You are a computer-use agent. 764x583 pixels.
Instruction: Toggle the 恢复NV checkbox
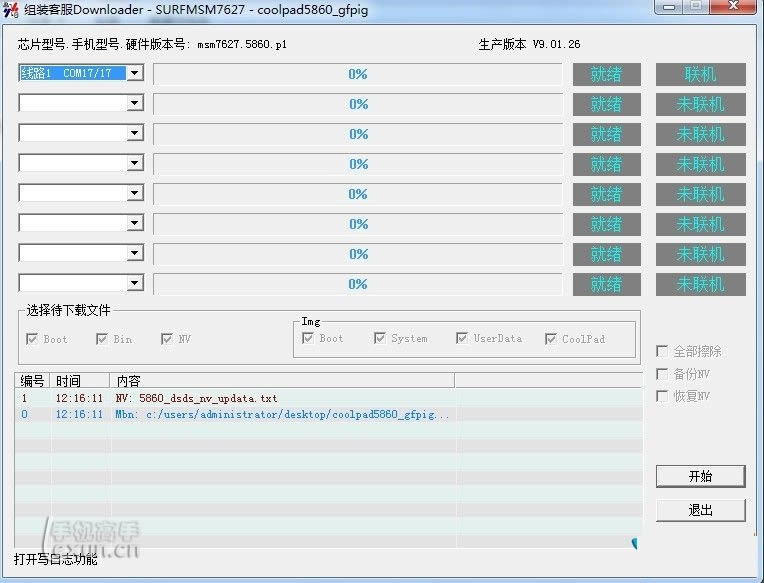[x=662, y=396]
